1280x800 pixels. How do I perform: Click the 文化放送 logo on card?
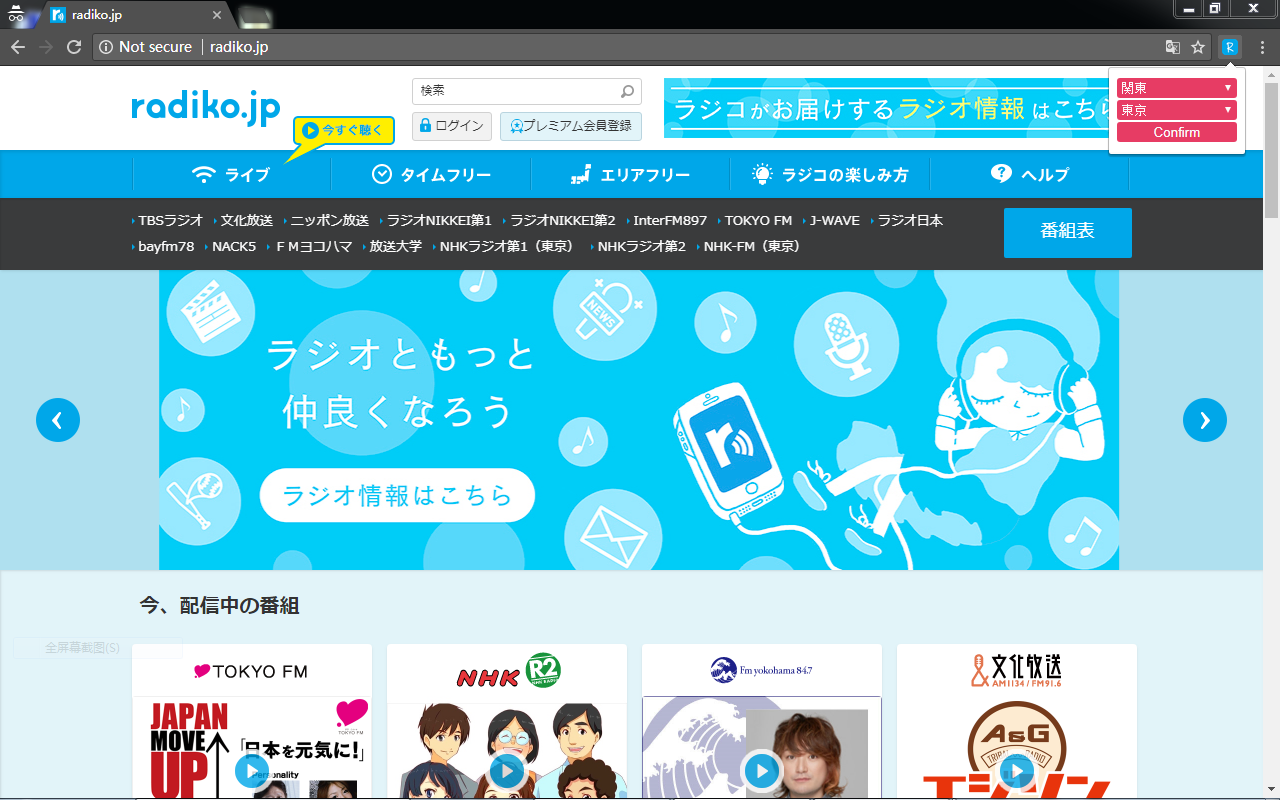[1017, 670]
